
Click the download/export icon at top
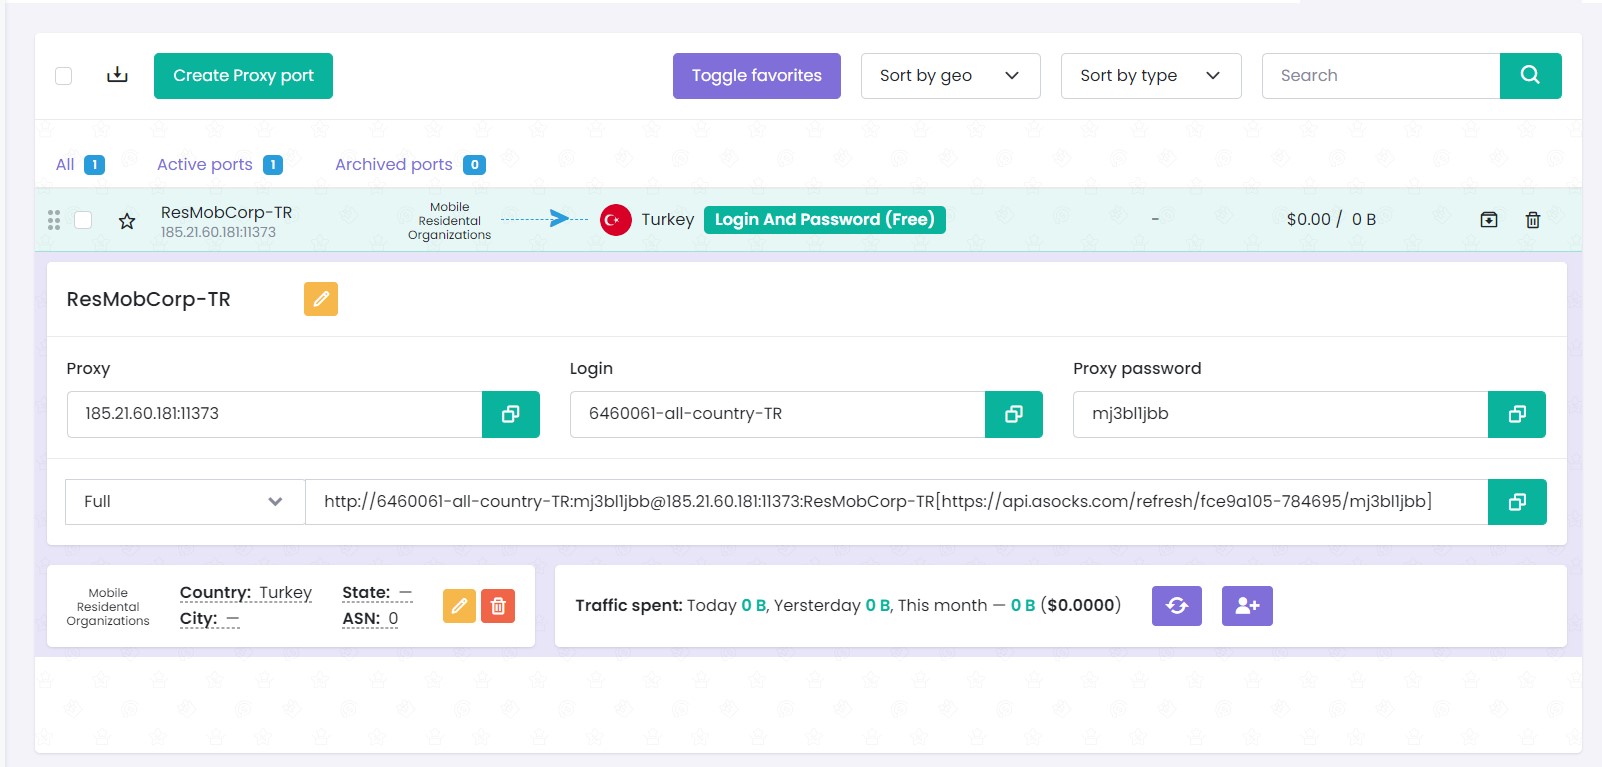coord(117,75)
